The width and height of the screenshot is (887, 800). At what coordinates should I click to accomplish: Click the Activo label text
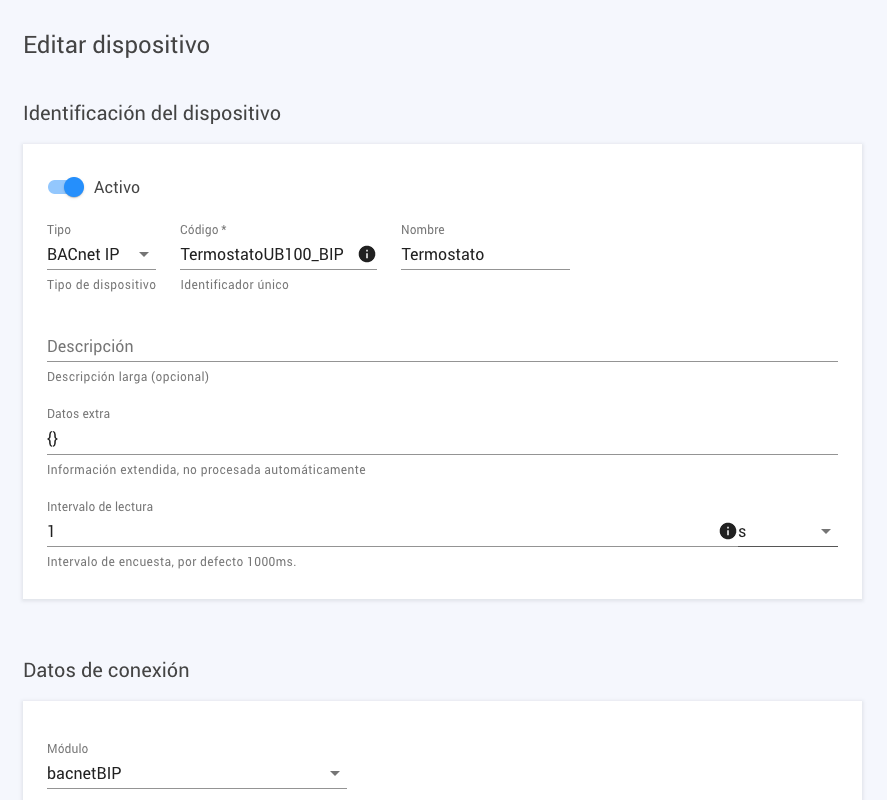tap(118, 187)
